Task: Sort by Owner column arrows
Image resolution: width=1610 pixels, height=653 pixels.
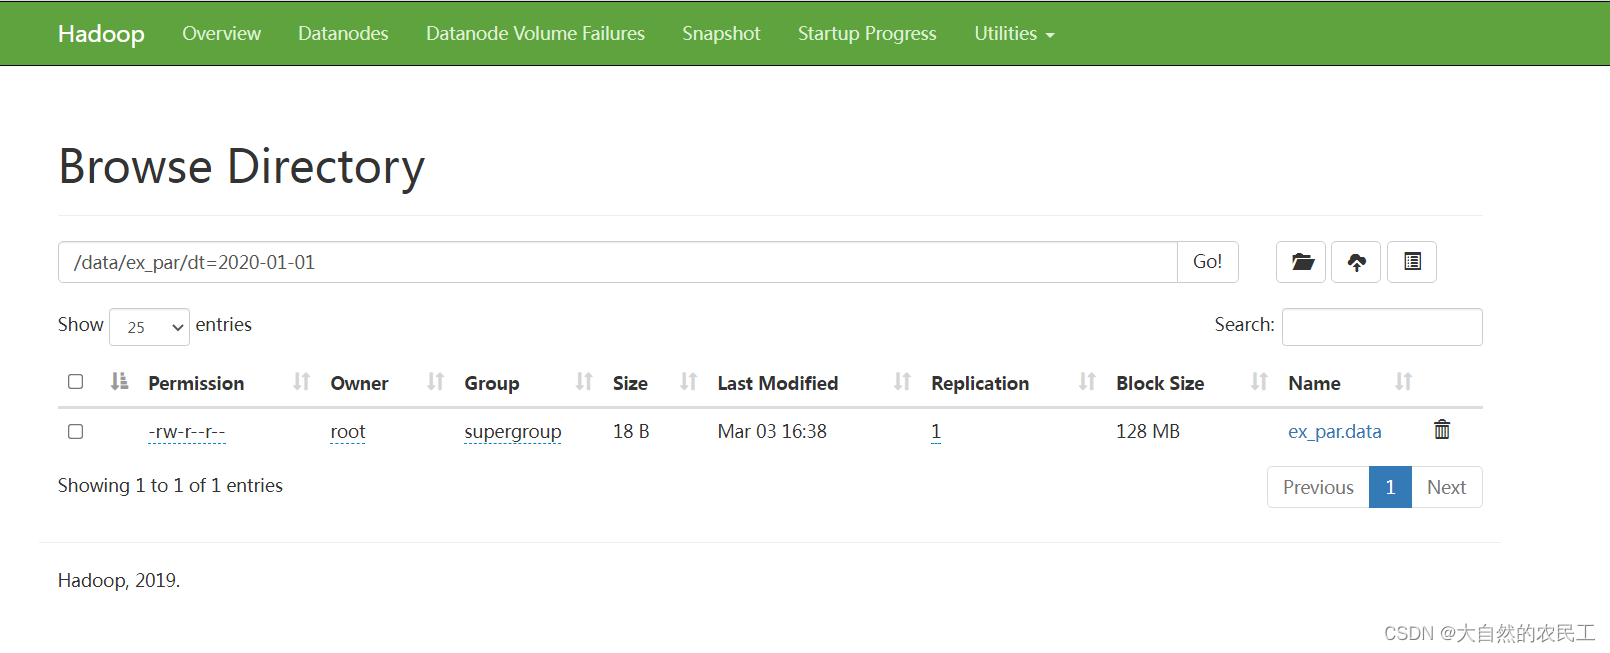Action: click(x=435, y=382)
